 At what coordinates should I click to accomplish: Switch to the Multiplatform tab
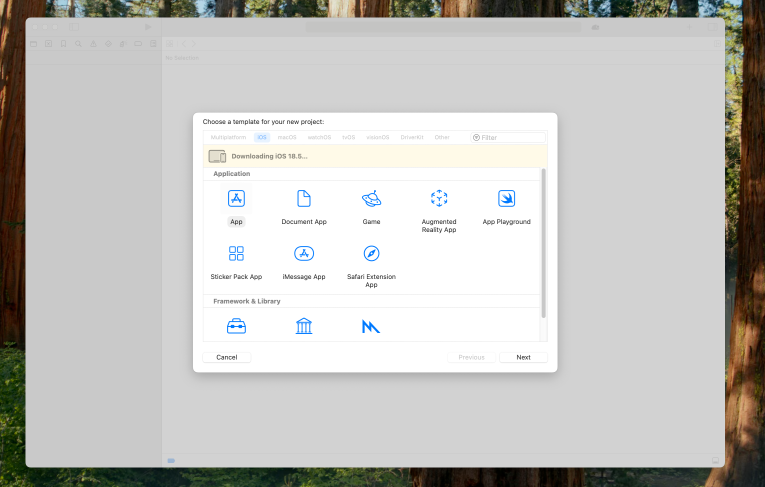[x=228, y=137]
